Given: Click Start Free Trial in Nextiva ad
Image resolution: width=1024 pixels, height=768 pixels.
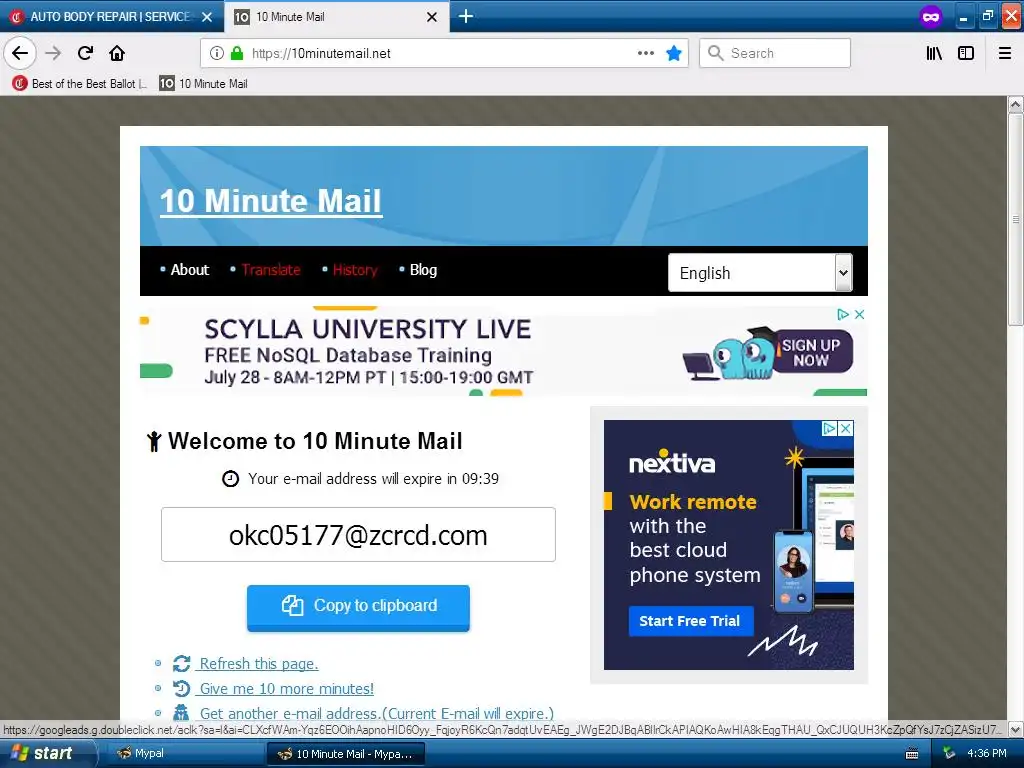Looking at the screenshot, I should click(690, 621).
